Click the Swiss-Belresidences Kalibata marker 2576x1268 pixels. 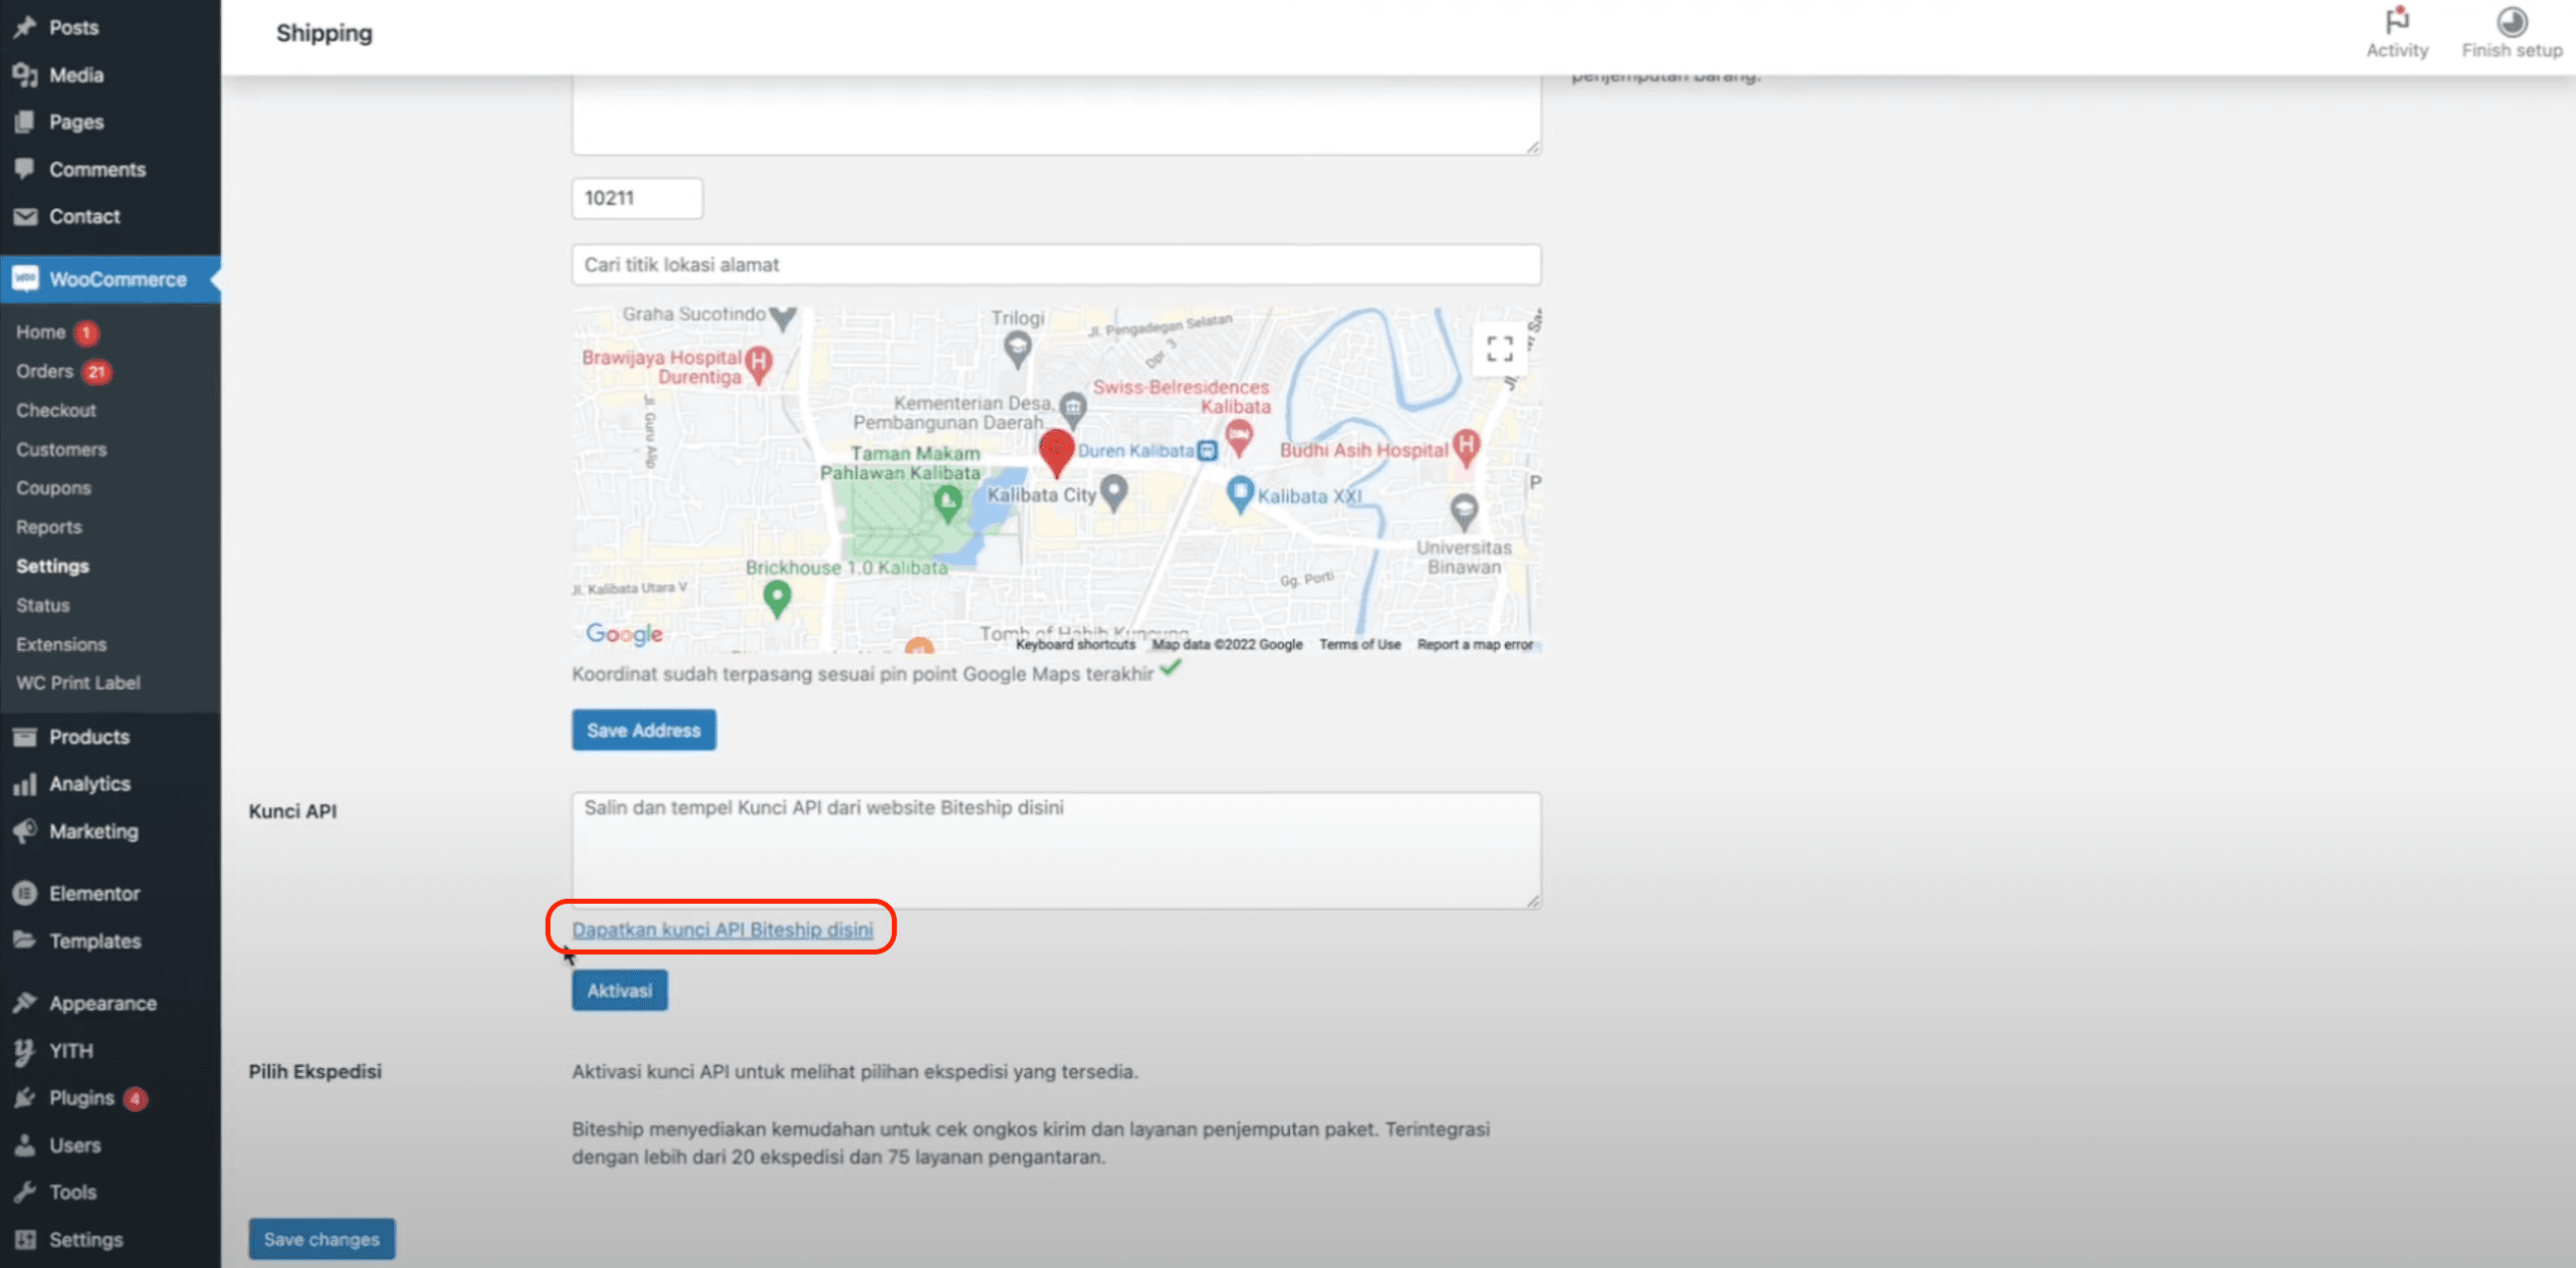1239,437
